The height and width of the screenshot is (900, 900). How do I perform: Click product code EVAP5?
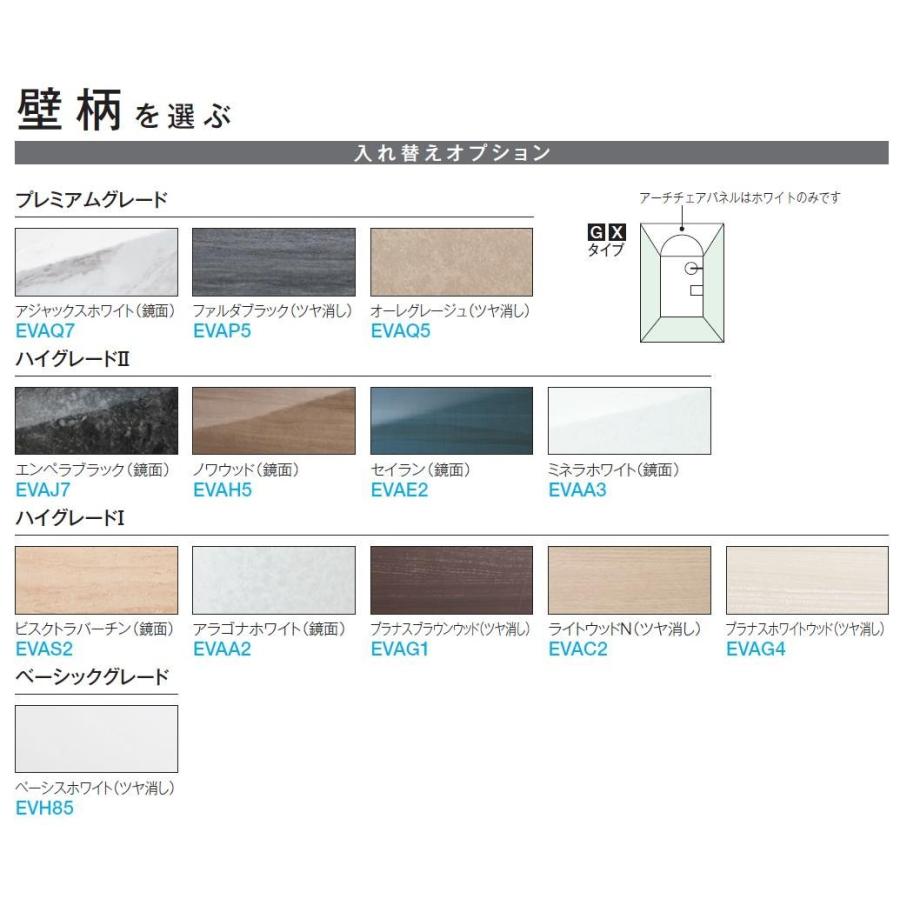click(222, 331)
